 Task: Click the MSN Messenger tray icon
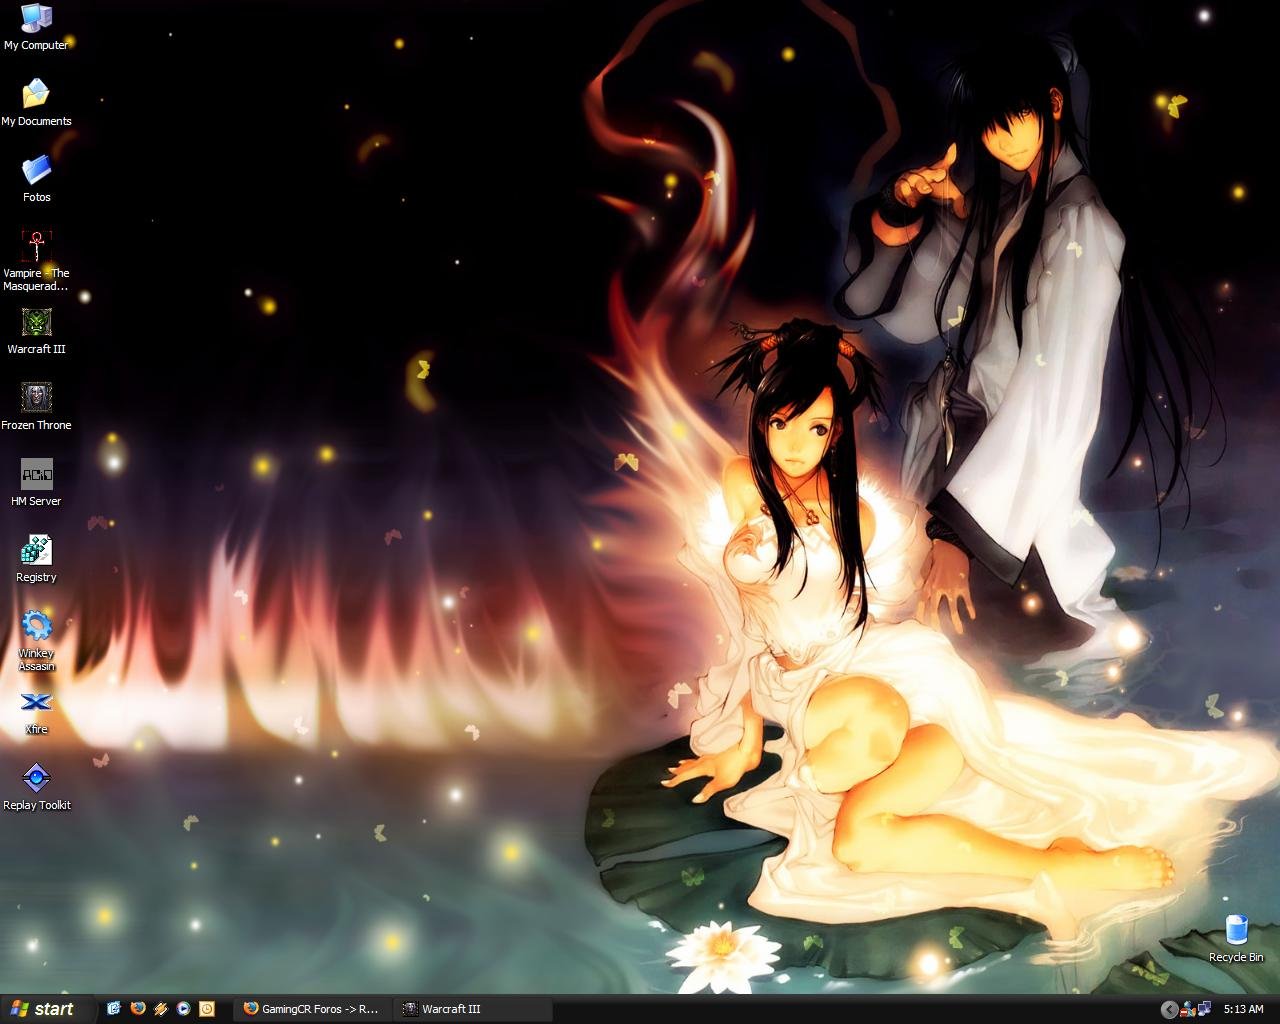1188,1010
